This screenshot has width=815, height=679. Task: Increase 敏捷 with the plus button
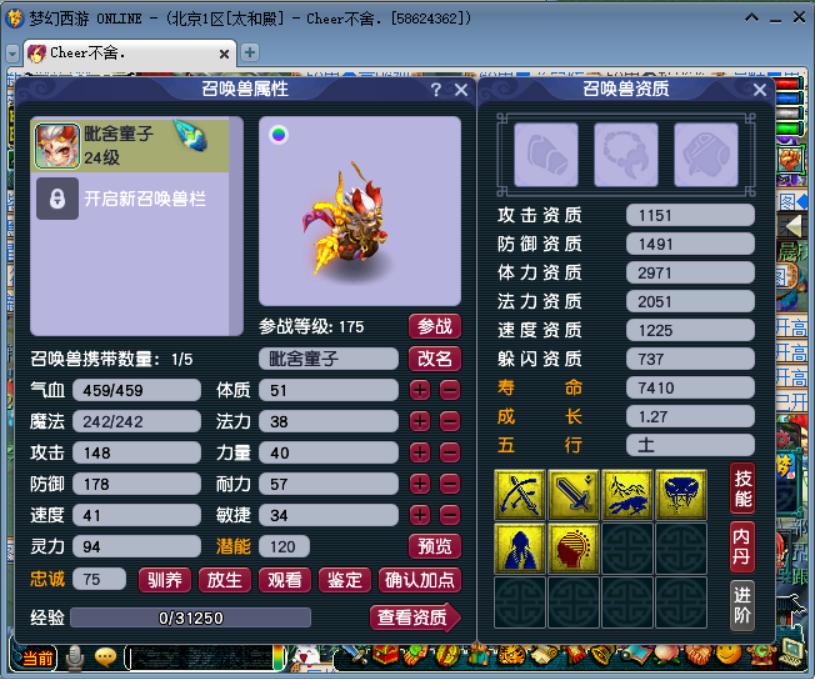[x=420, y=515]
